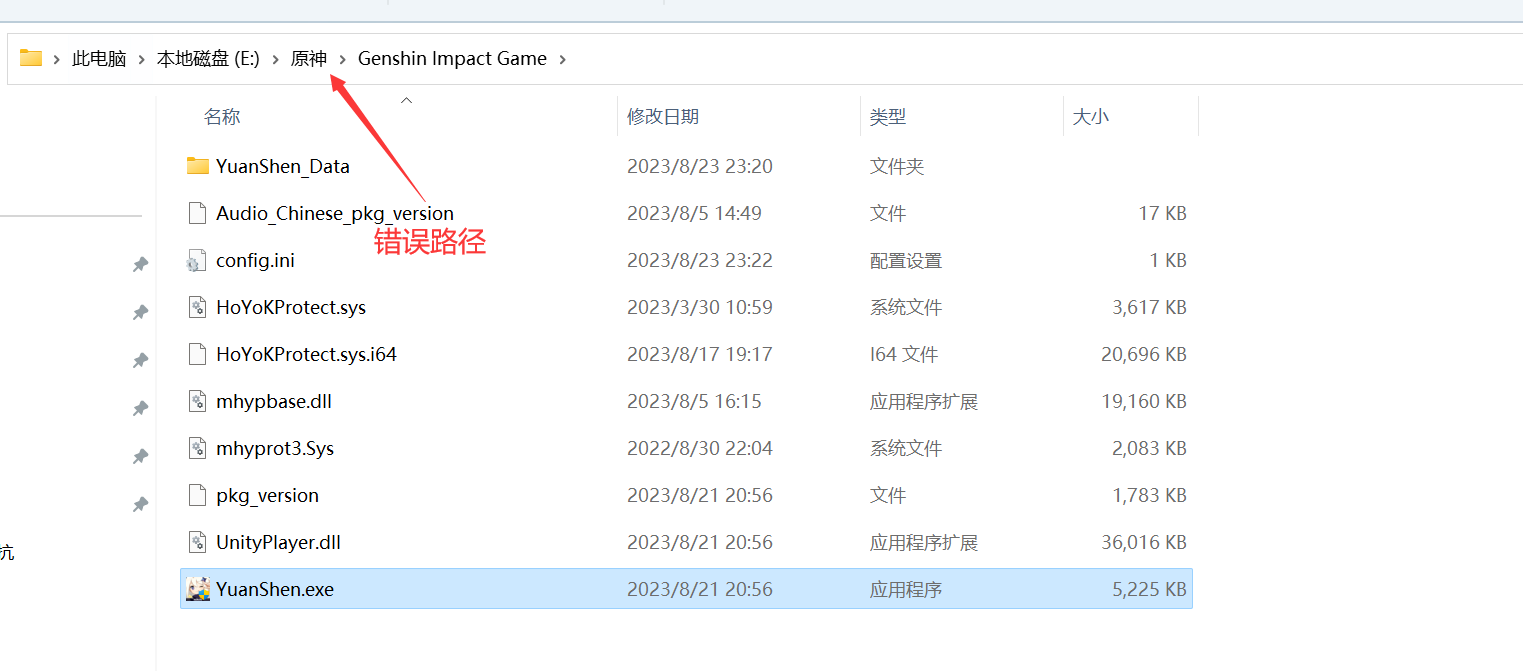The height and width of the screenshot is (671, 1523).
Task: Click the config.ini gear file icon
Action: click(x=197, y=261)
